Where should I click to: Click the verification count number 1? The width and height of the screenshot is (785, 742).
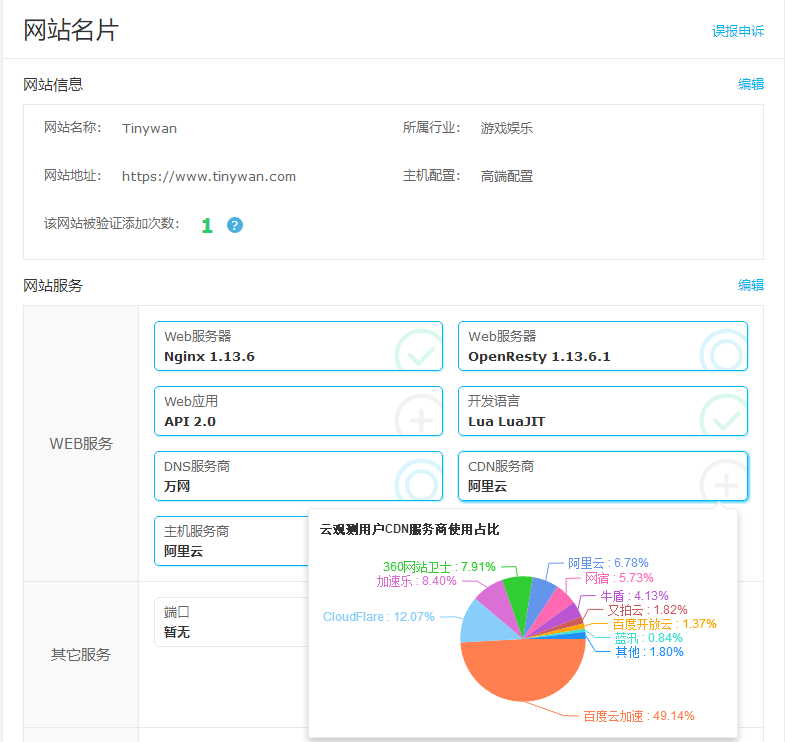207,225
